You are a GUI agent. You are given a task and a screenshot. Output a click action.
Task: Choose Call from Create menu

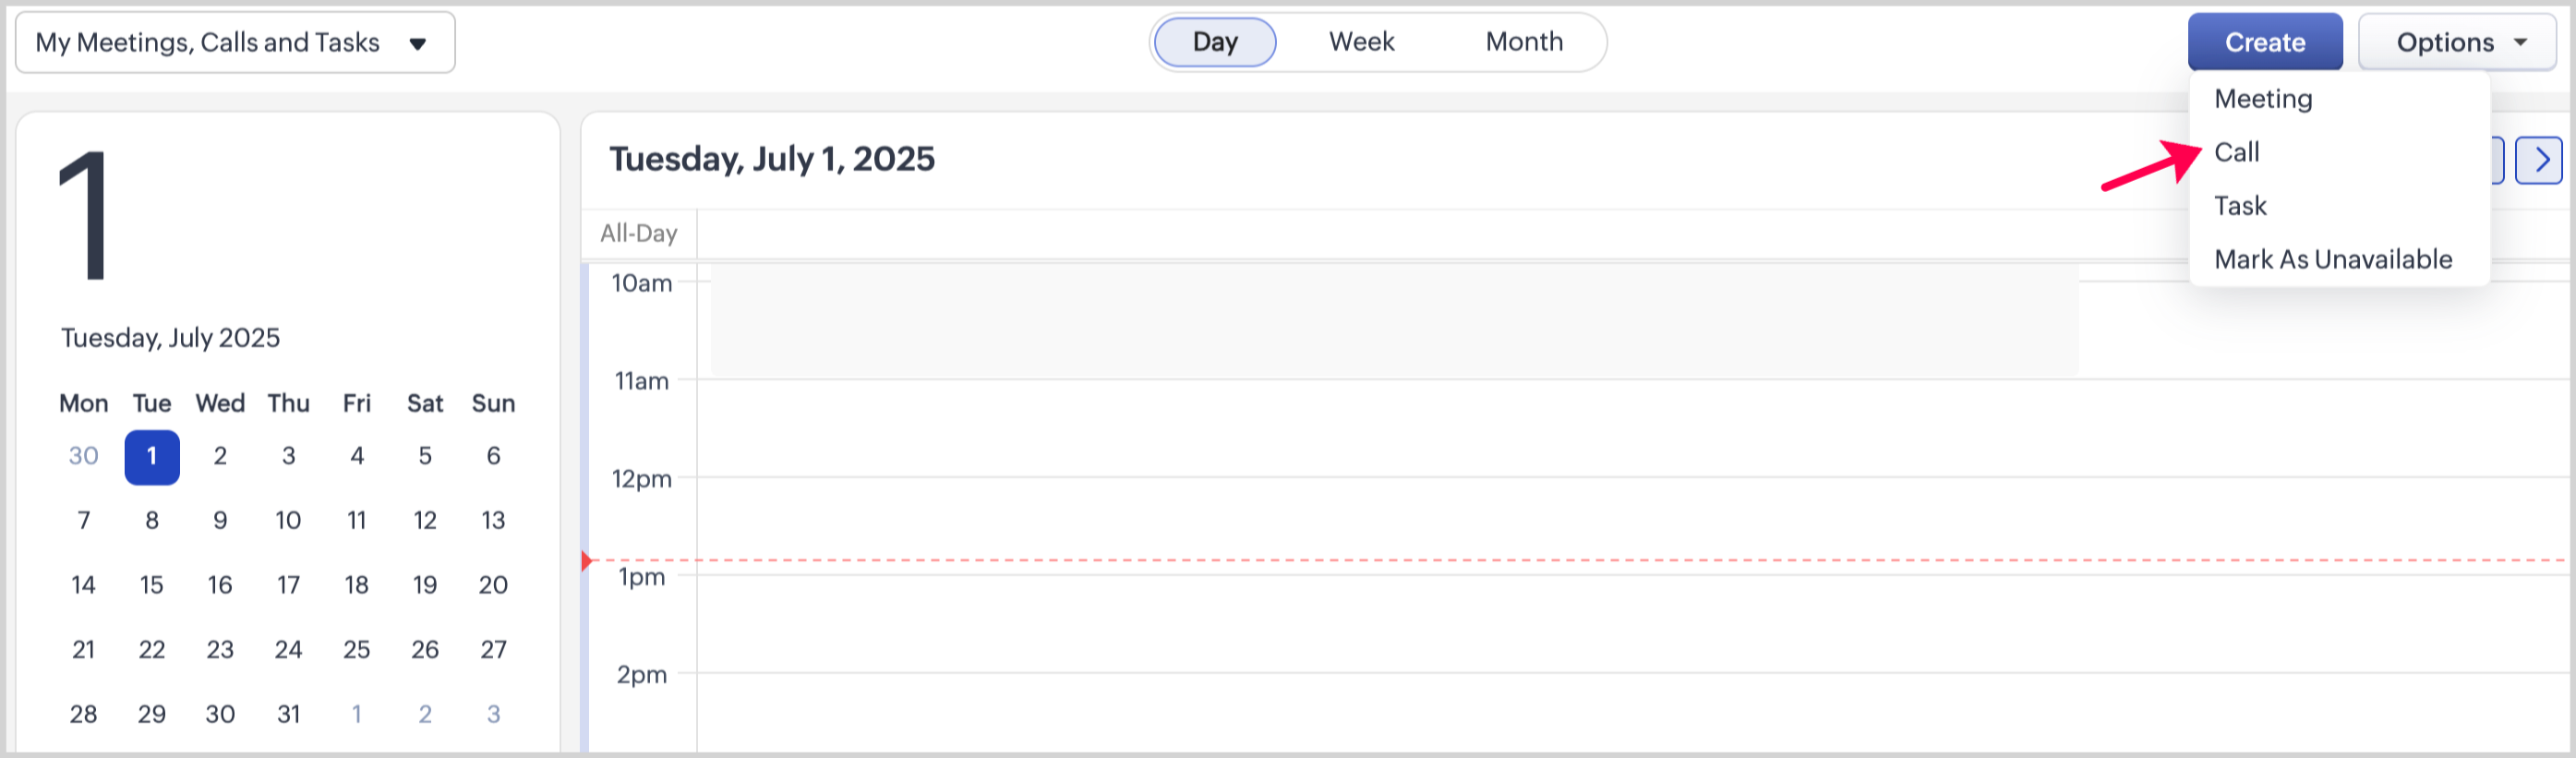[x=2236, y=152]
